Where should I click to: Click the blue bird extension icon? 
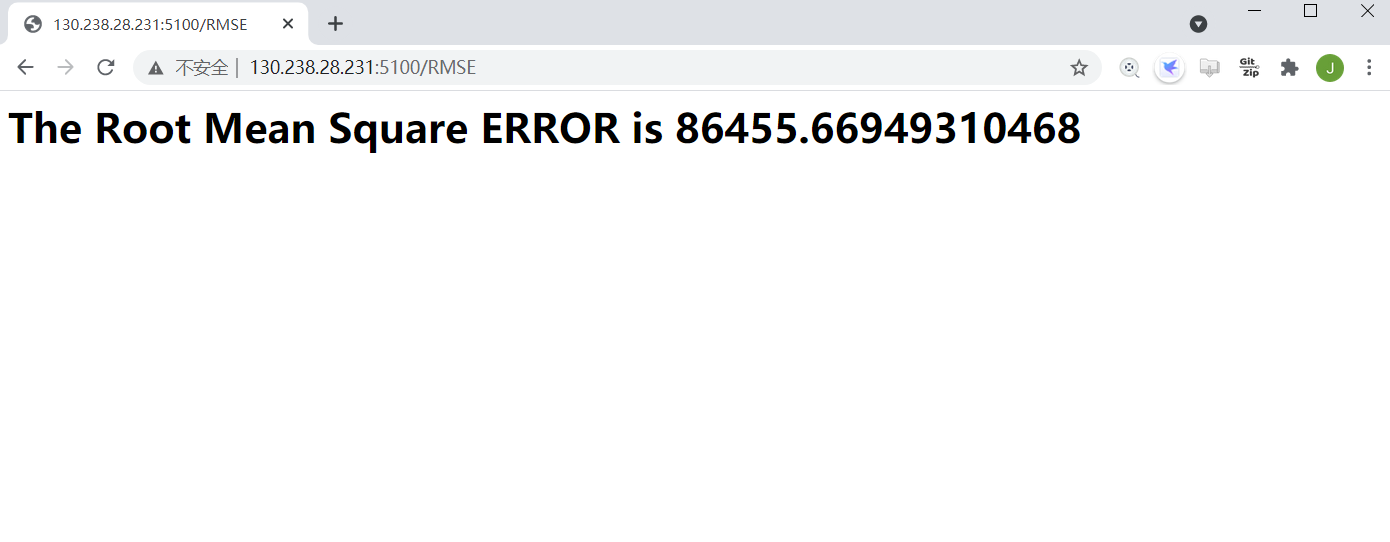[1169, 68]
